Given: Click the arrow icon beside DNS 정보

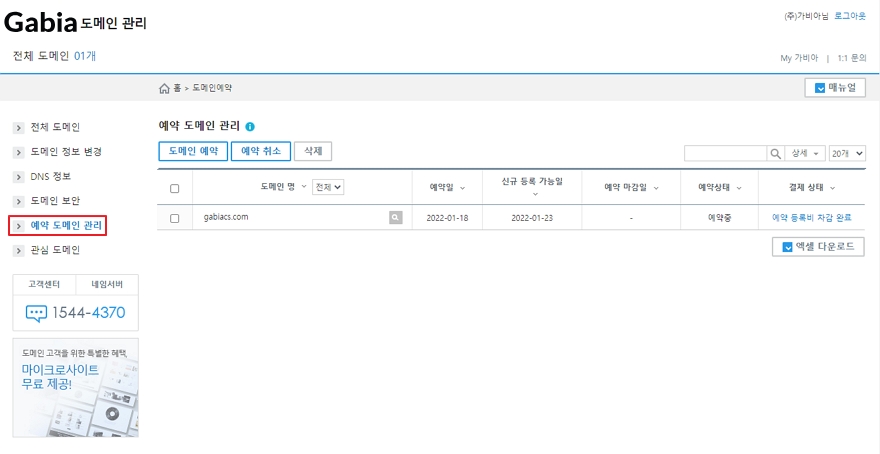Looking at the screenshot, I should point(18,177).
